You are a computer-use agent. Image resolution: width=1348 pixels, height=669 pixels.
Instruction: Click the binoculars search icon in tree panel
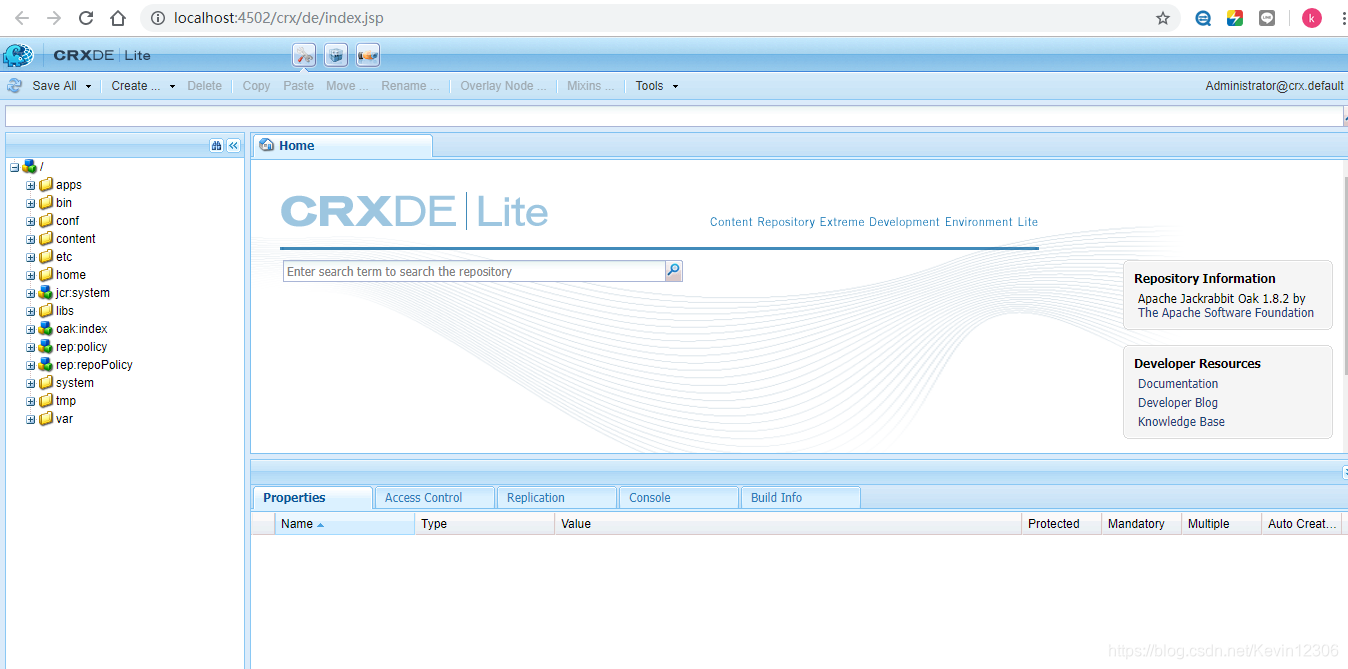[x=216, y=146]
